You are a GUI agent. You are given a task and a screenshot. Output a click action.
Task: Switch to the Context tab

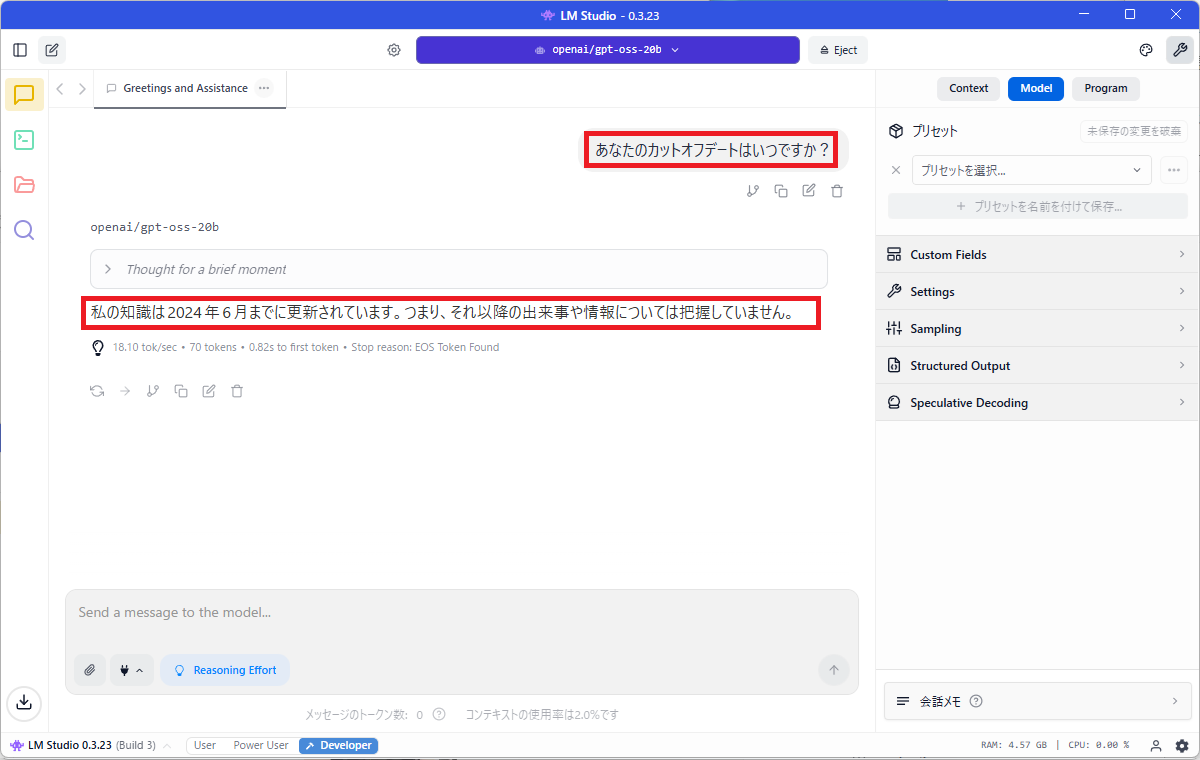[x=969, y=88]
